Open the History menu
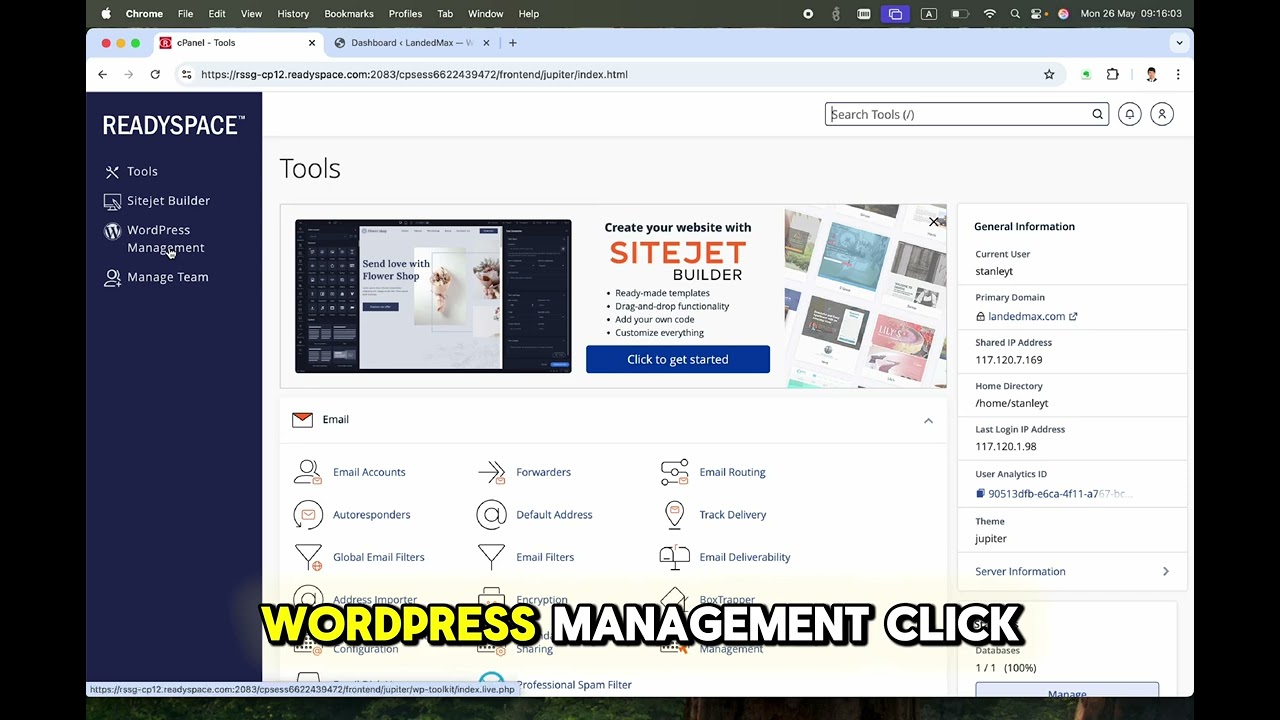Screen dimensions: 1280x720 tap(293, 14)
